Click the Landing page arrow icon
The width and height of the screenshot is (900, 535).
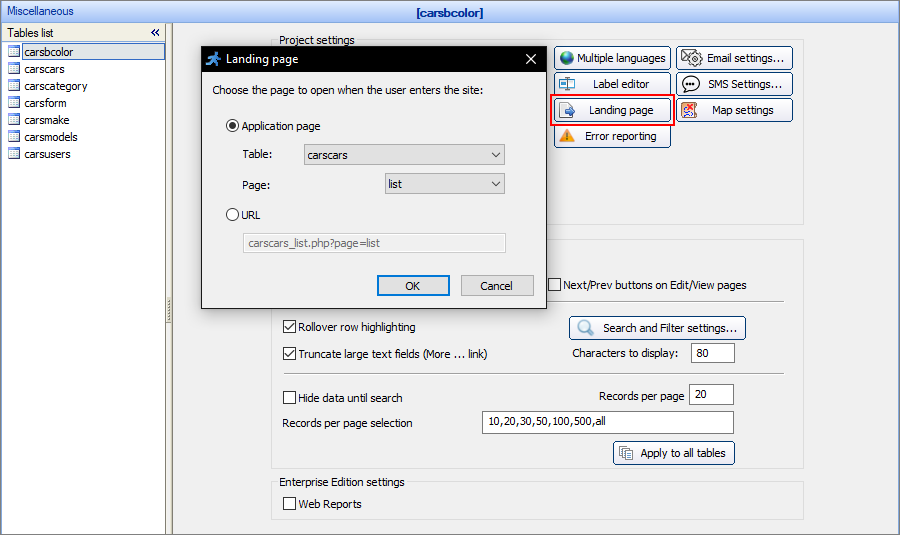tap(567, 110)
